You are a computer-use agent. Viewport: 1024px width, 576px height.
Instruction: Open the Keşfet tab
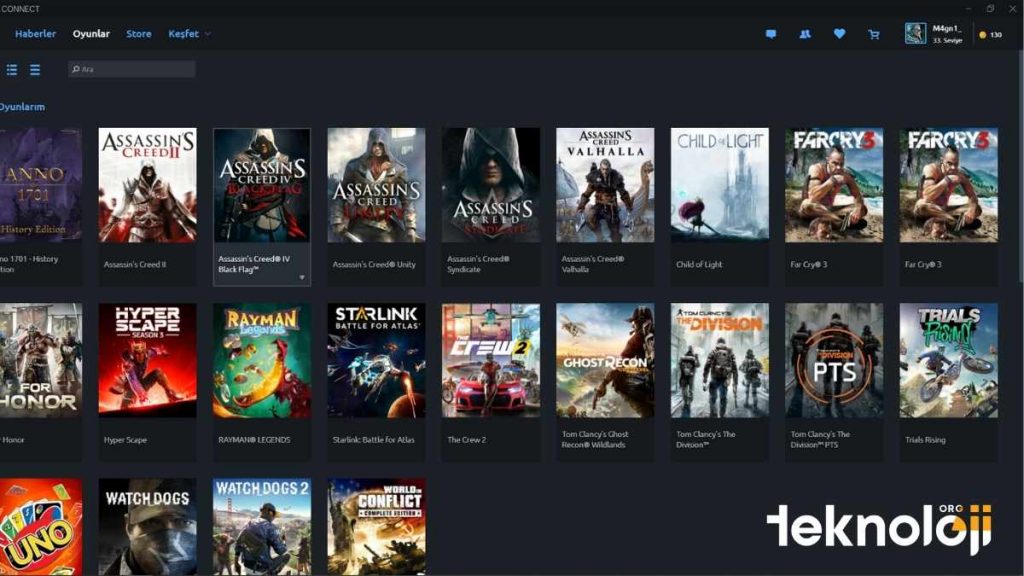(x=184, y=33)
